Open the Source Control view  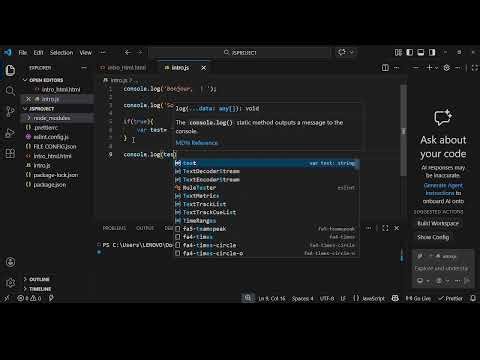pyautogui.click(x=10, y=111)
